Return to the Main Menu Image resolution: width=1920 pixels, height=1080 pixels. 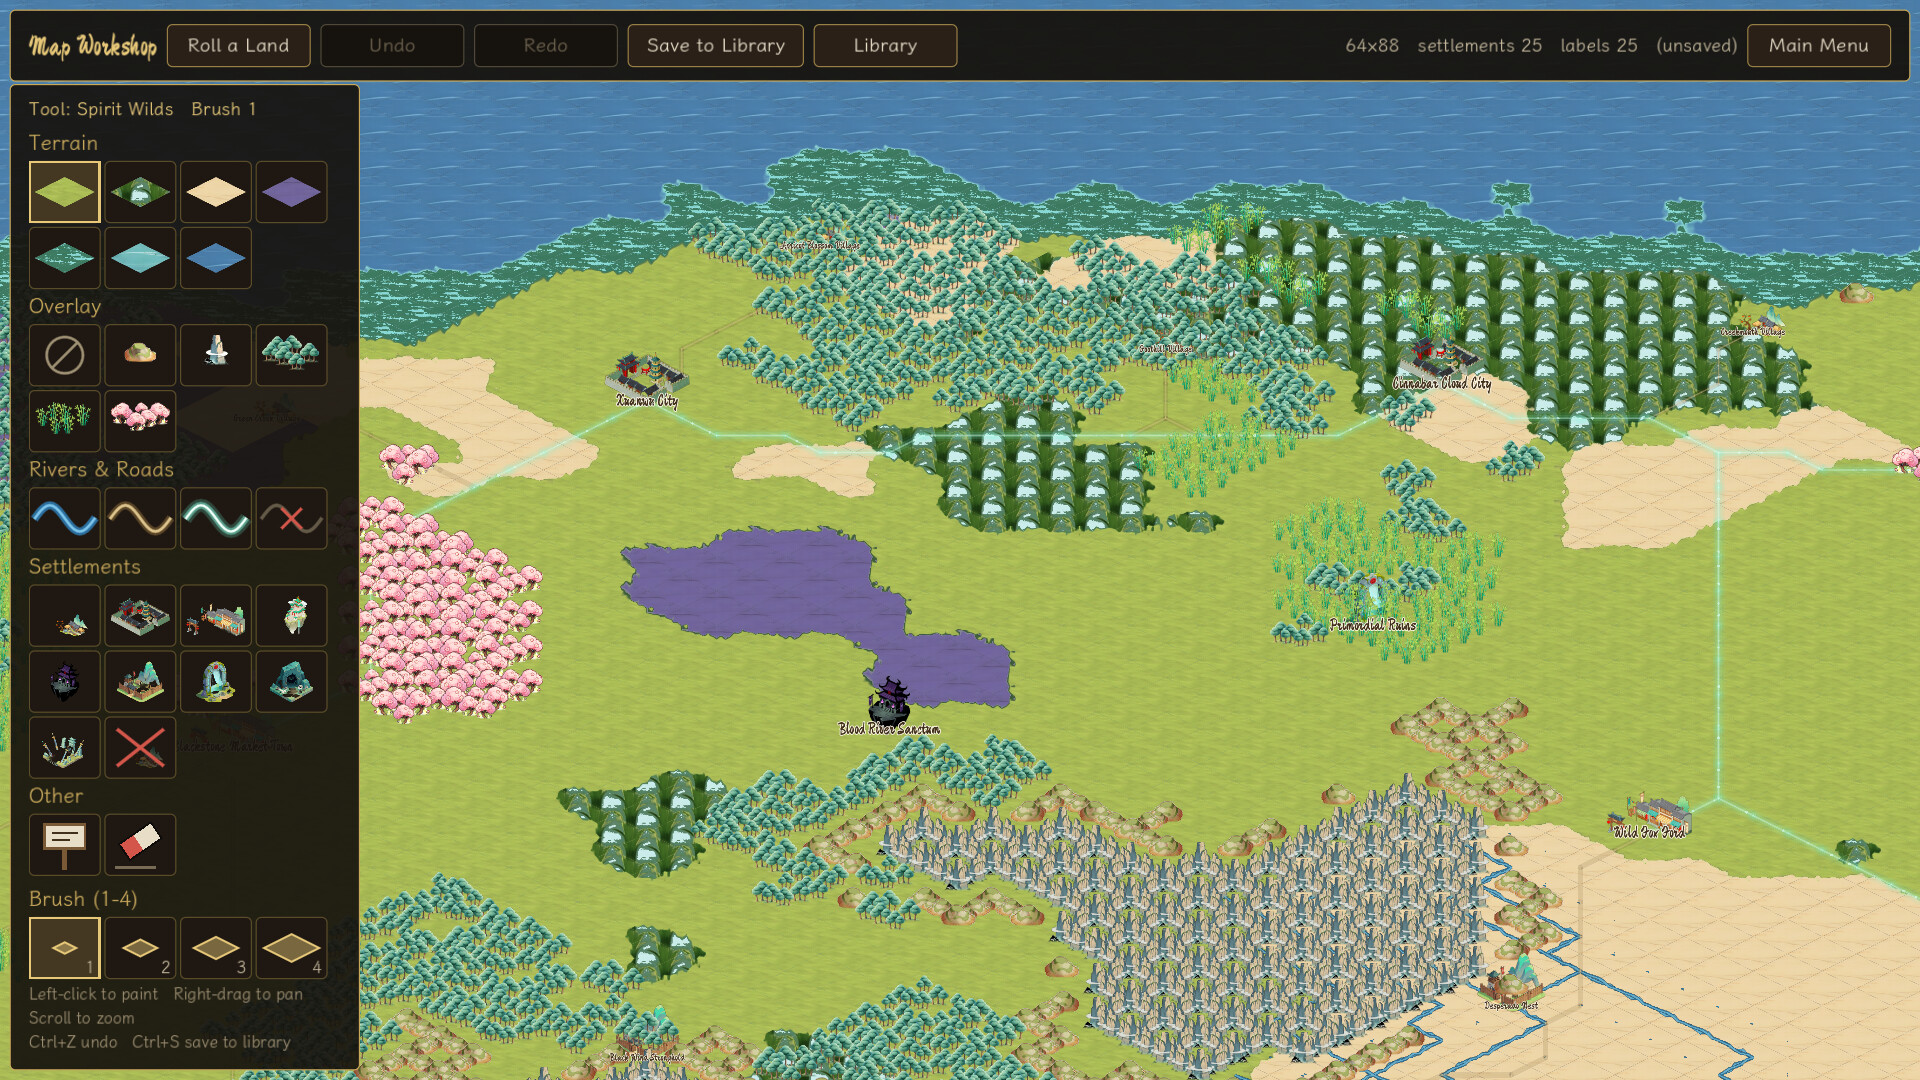(x=1818, y=45)
